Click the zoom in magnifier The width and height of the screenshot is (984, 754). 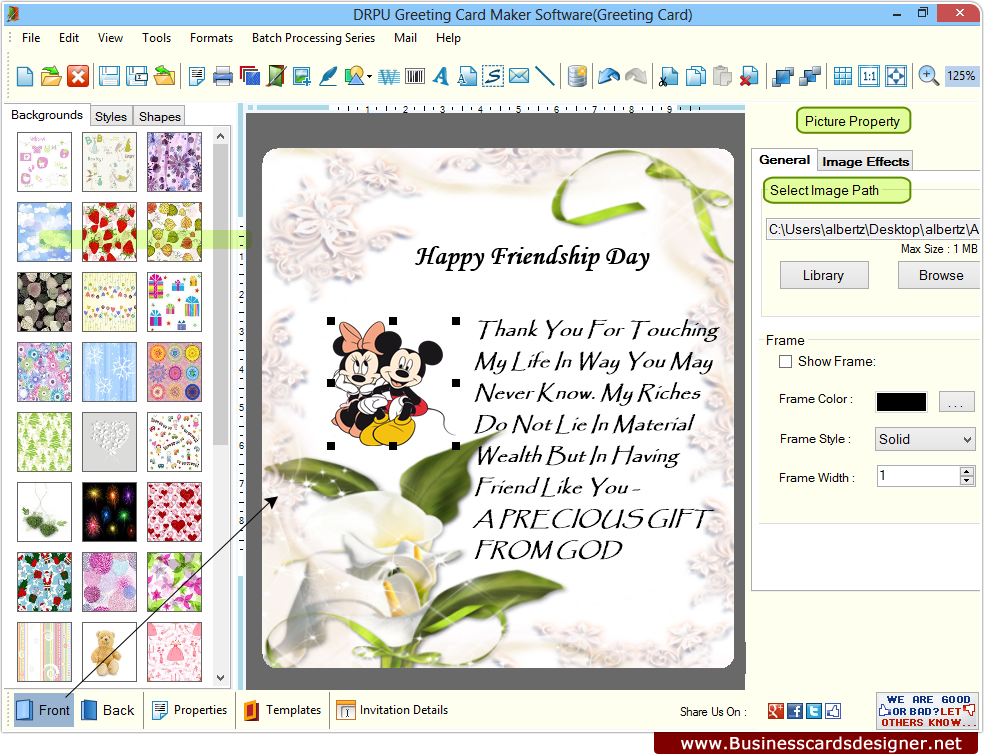pos(928,77)
